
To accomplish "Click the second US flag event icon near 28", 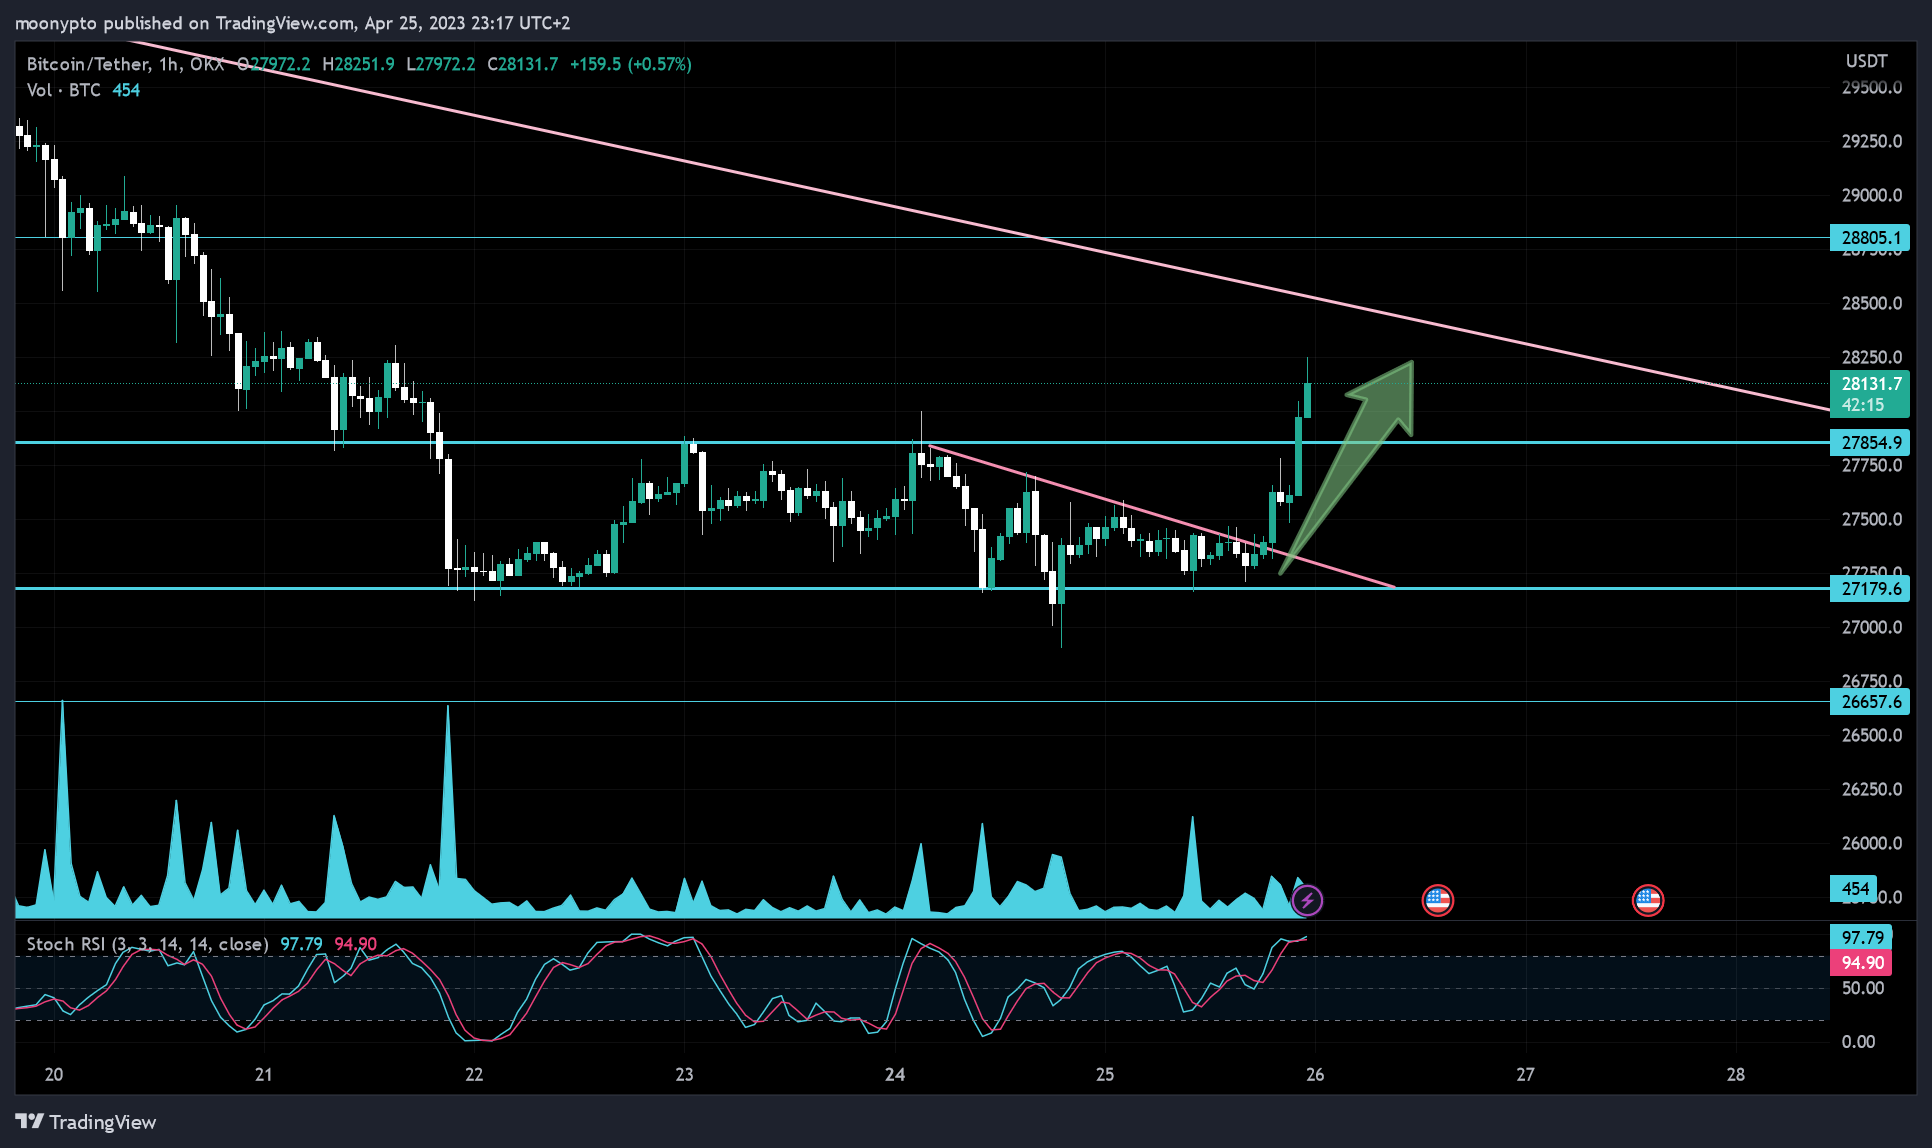I will [1647, 900].
